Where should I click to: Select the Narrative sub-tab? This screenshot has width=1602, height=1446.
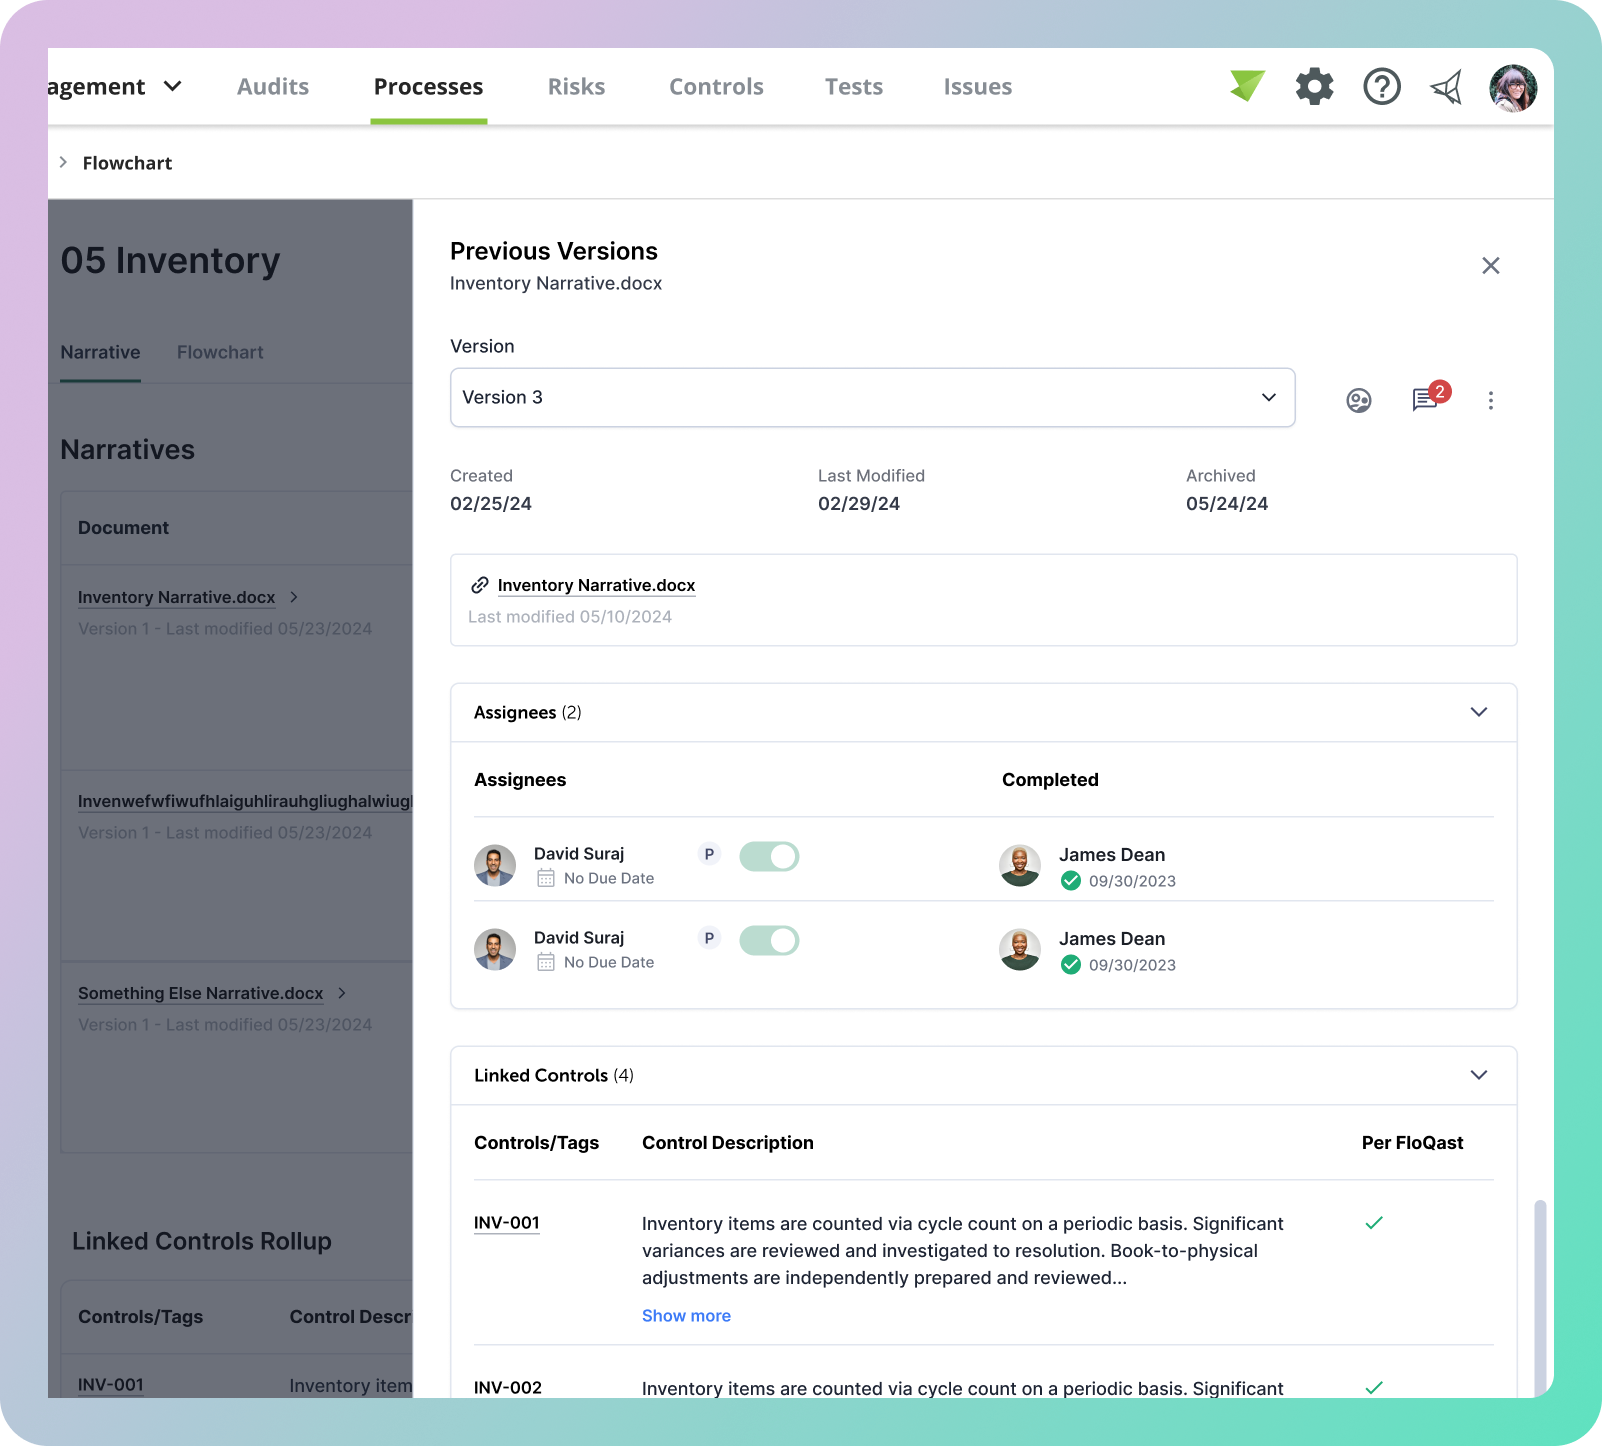(100, 352)
